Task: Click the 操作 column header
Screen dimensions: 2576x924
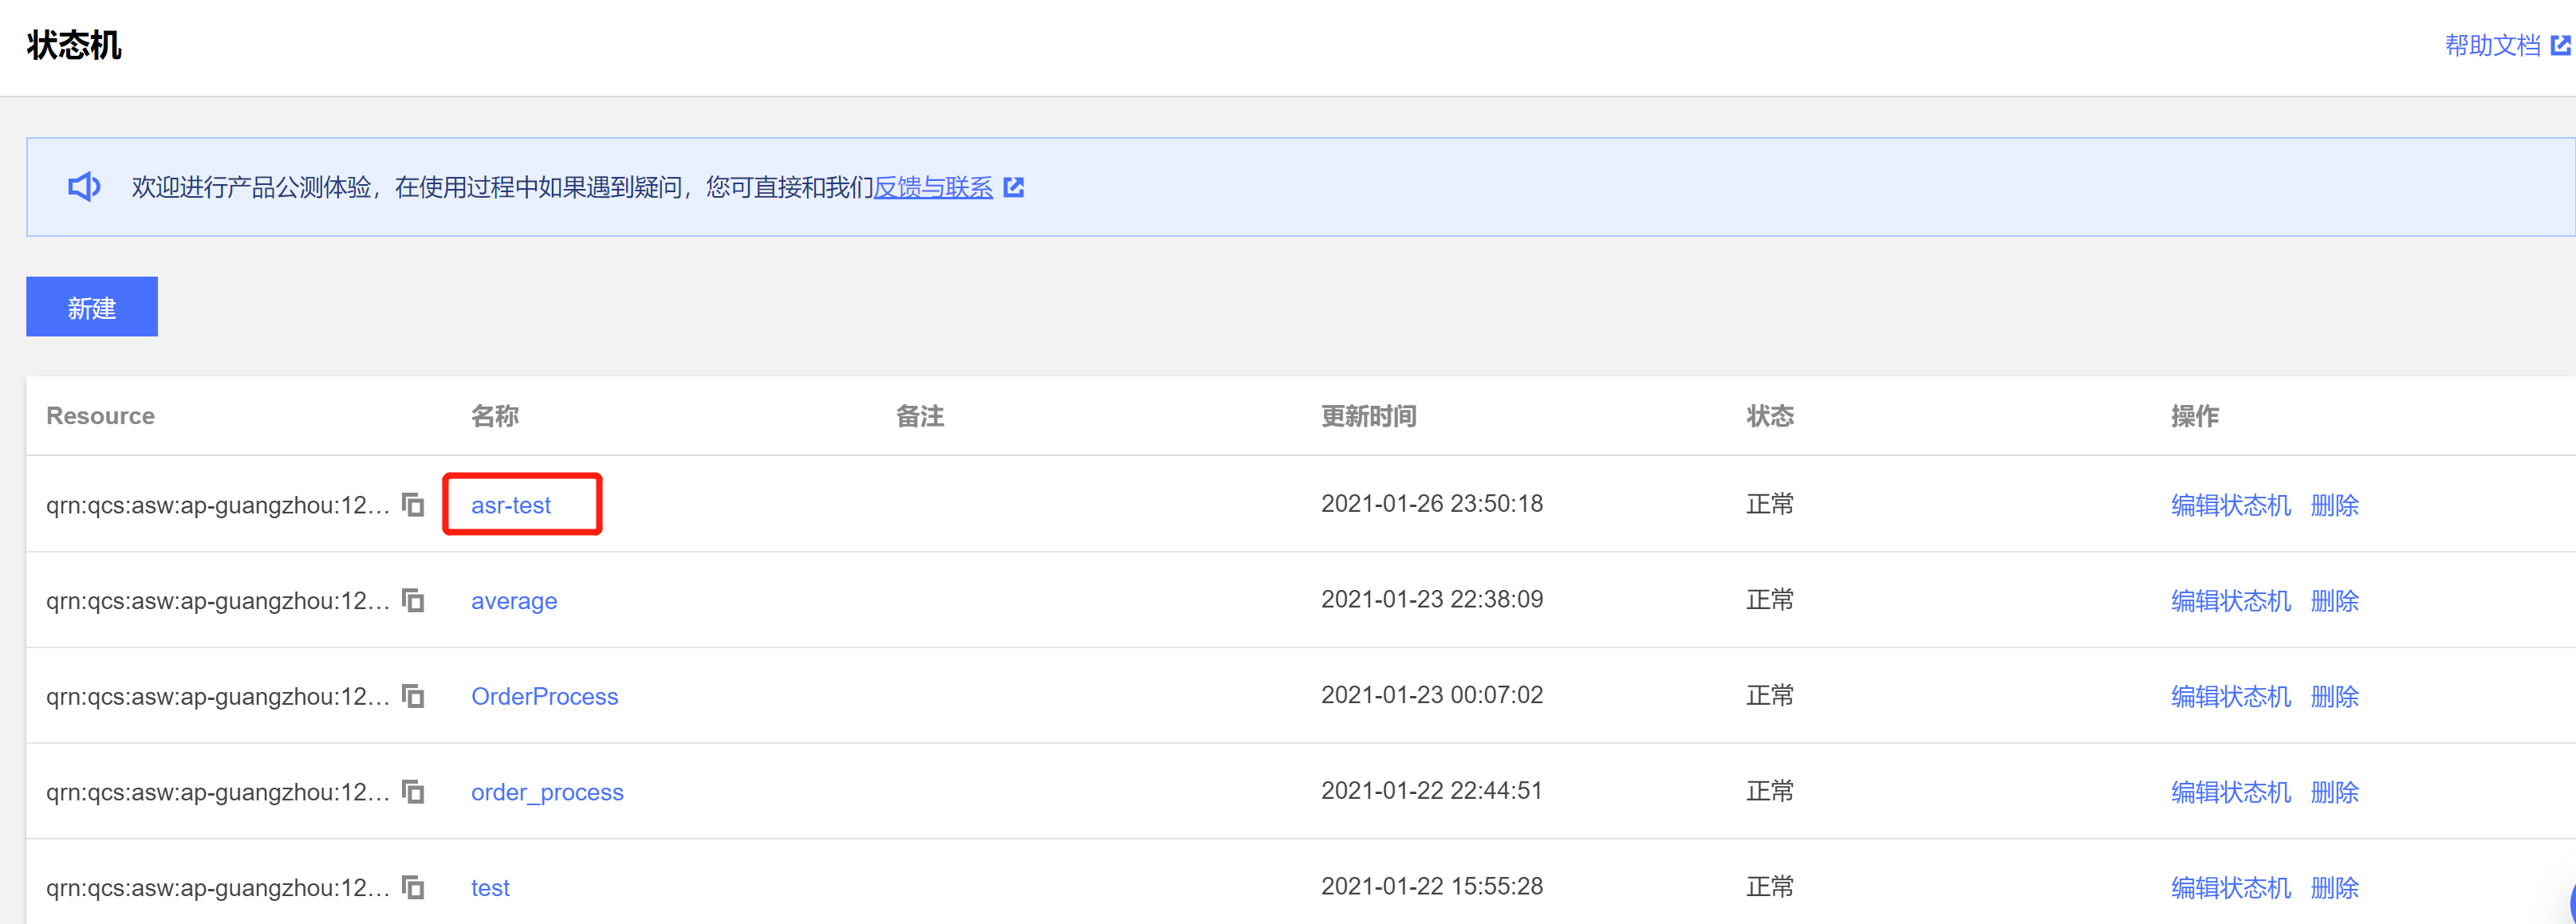Action: click(2195, 416)
